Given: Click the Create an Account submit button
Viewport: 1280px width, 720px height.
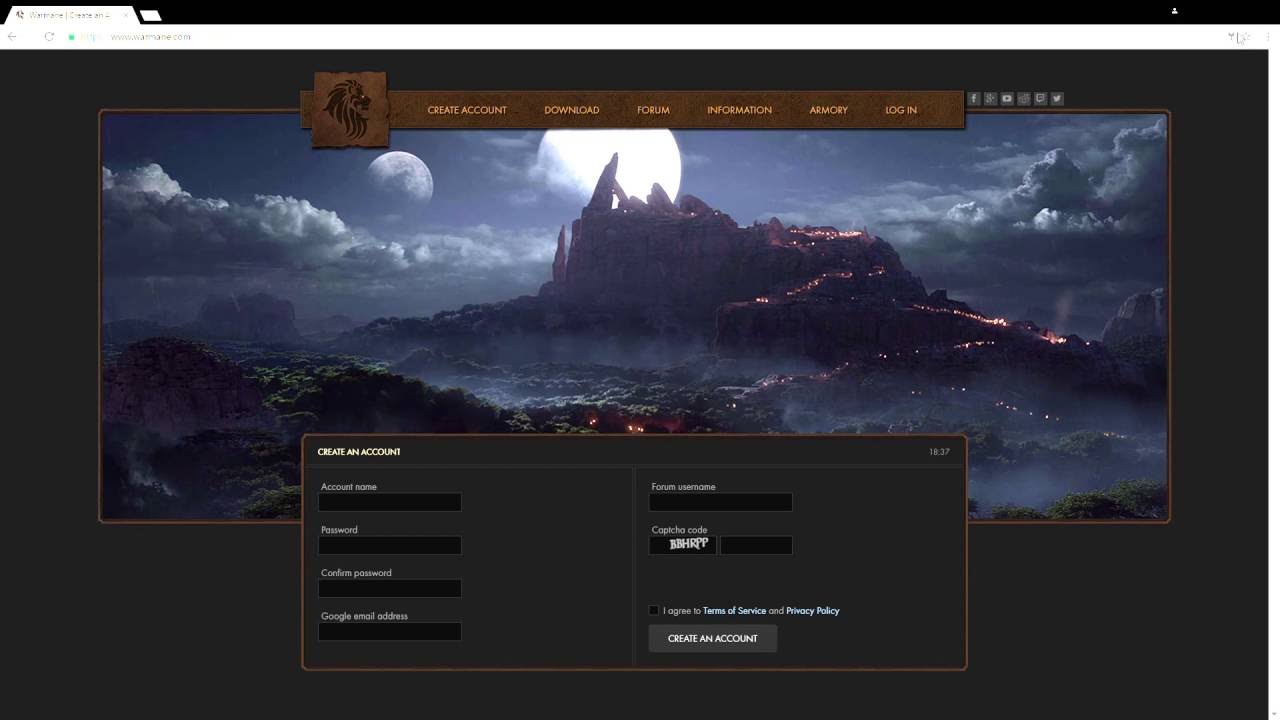Looking at the screenshot, I should pyautogui.click(x=713, y=638).
